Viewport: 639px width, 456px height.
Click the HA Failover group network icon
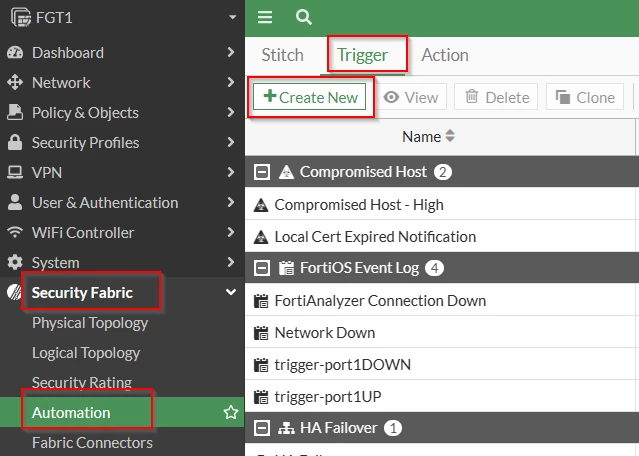286,428
